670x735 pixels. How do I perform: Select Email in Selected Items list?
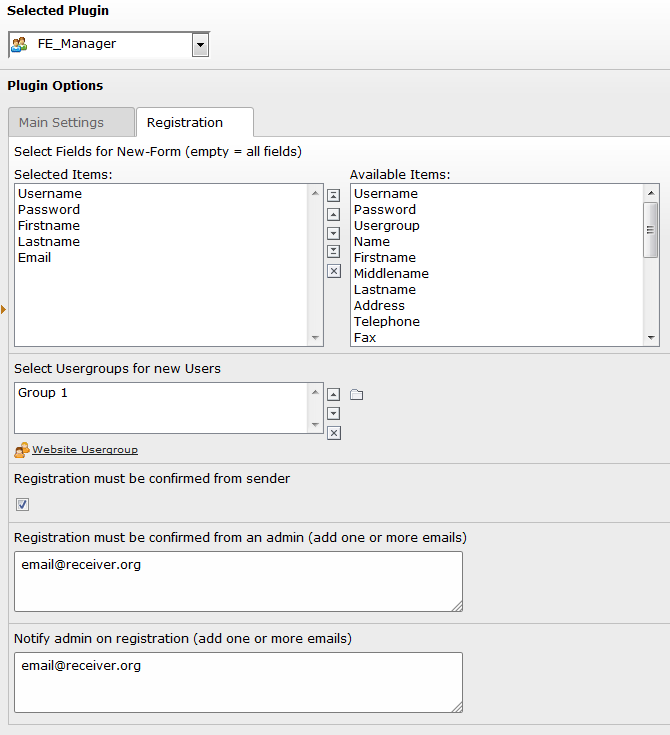click(x=34, y=258)
